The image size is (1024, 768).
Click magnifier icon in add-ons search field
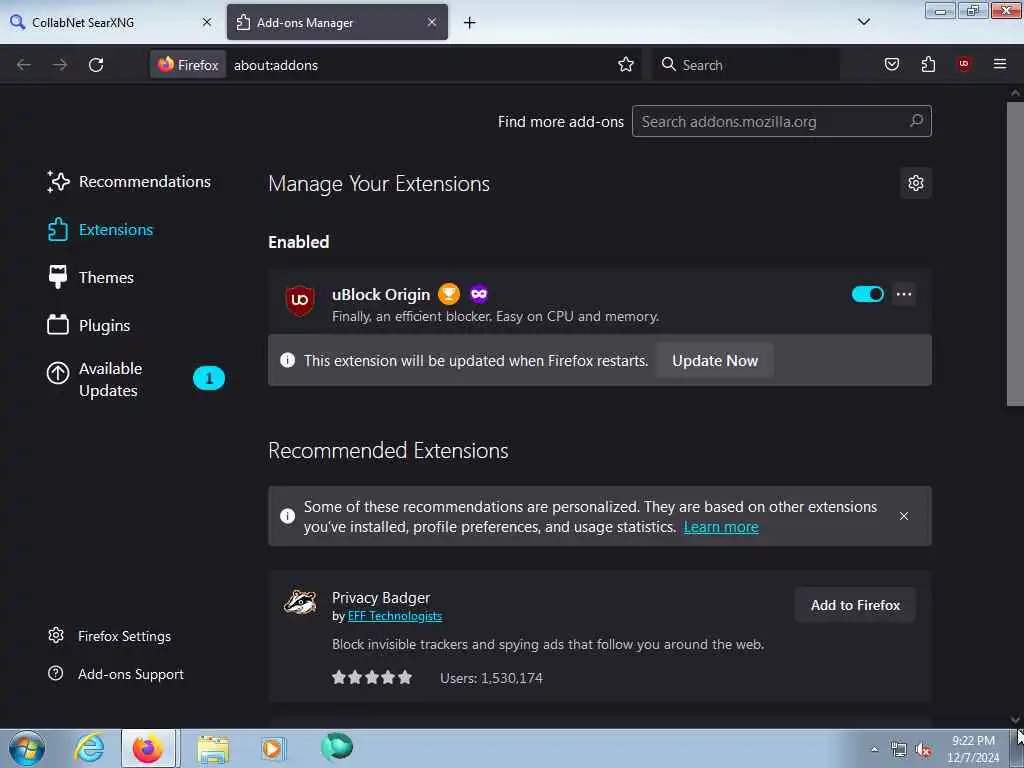916,121
